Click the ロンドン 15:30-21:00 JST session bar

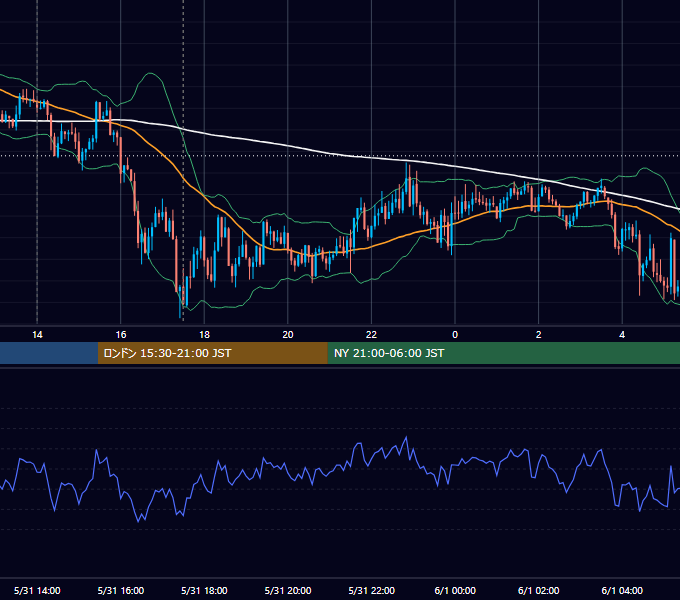(212, 353)
